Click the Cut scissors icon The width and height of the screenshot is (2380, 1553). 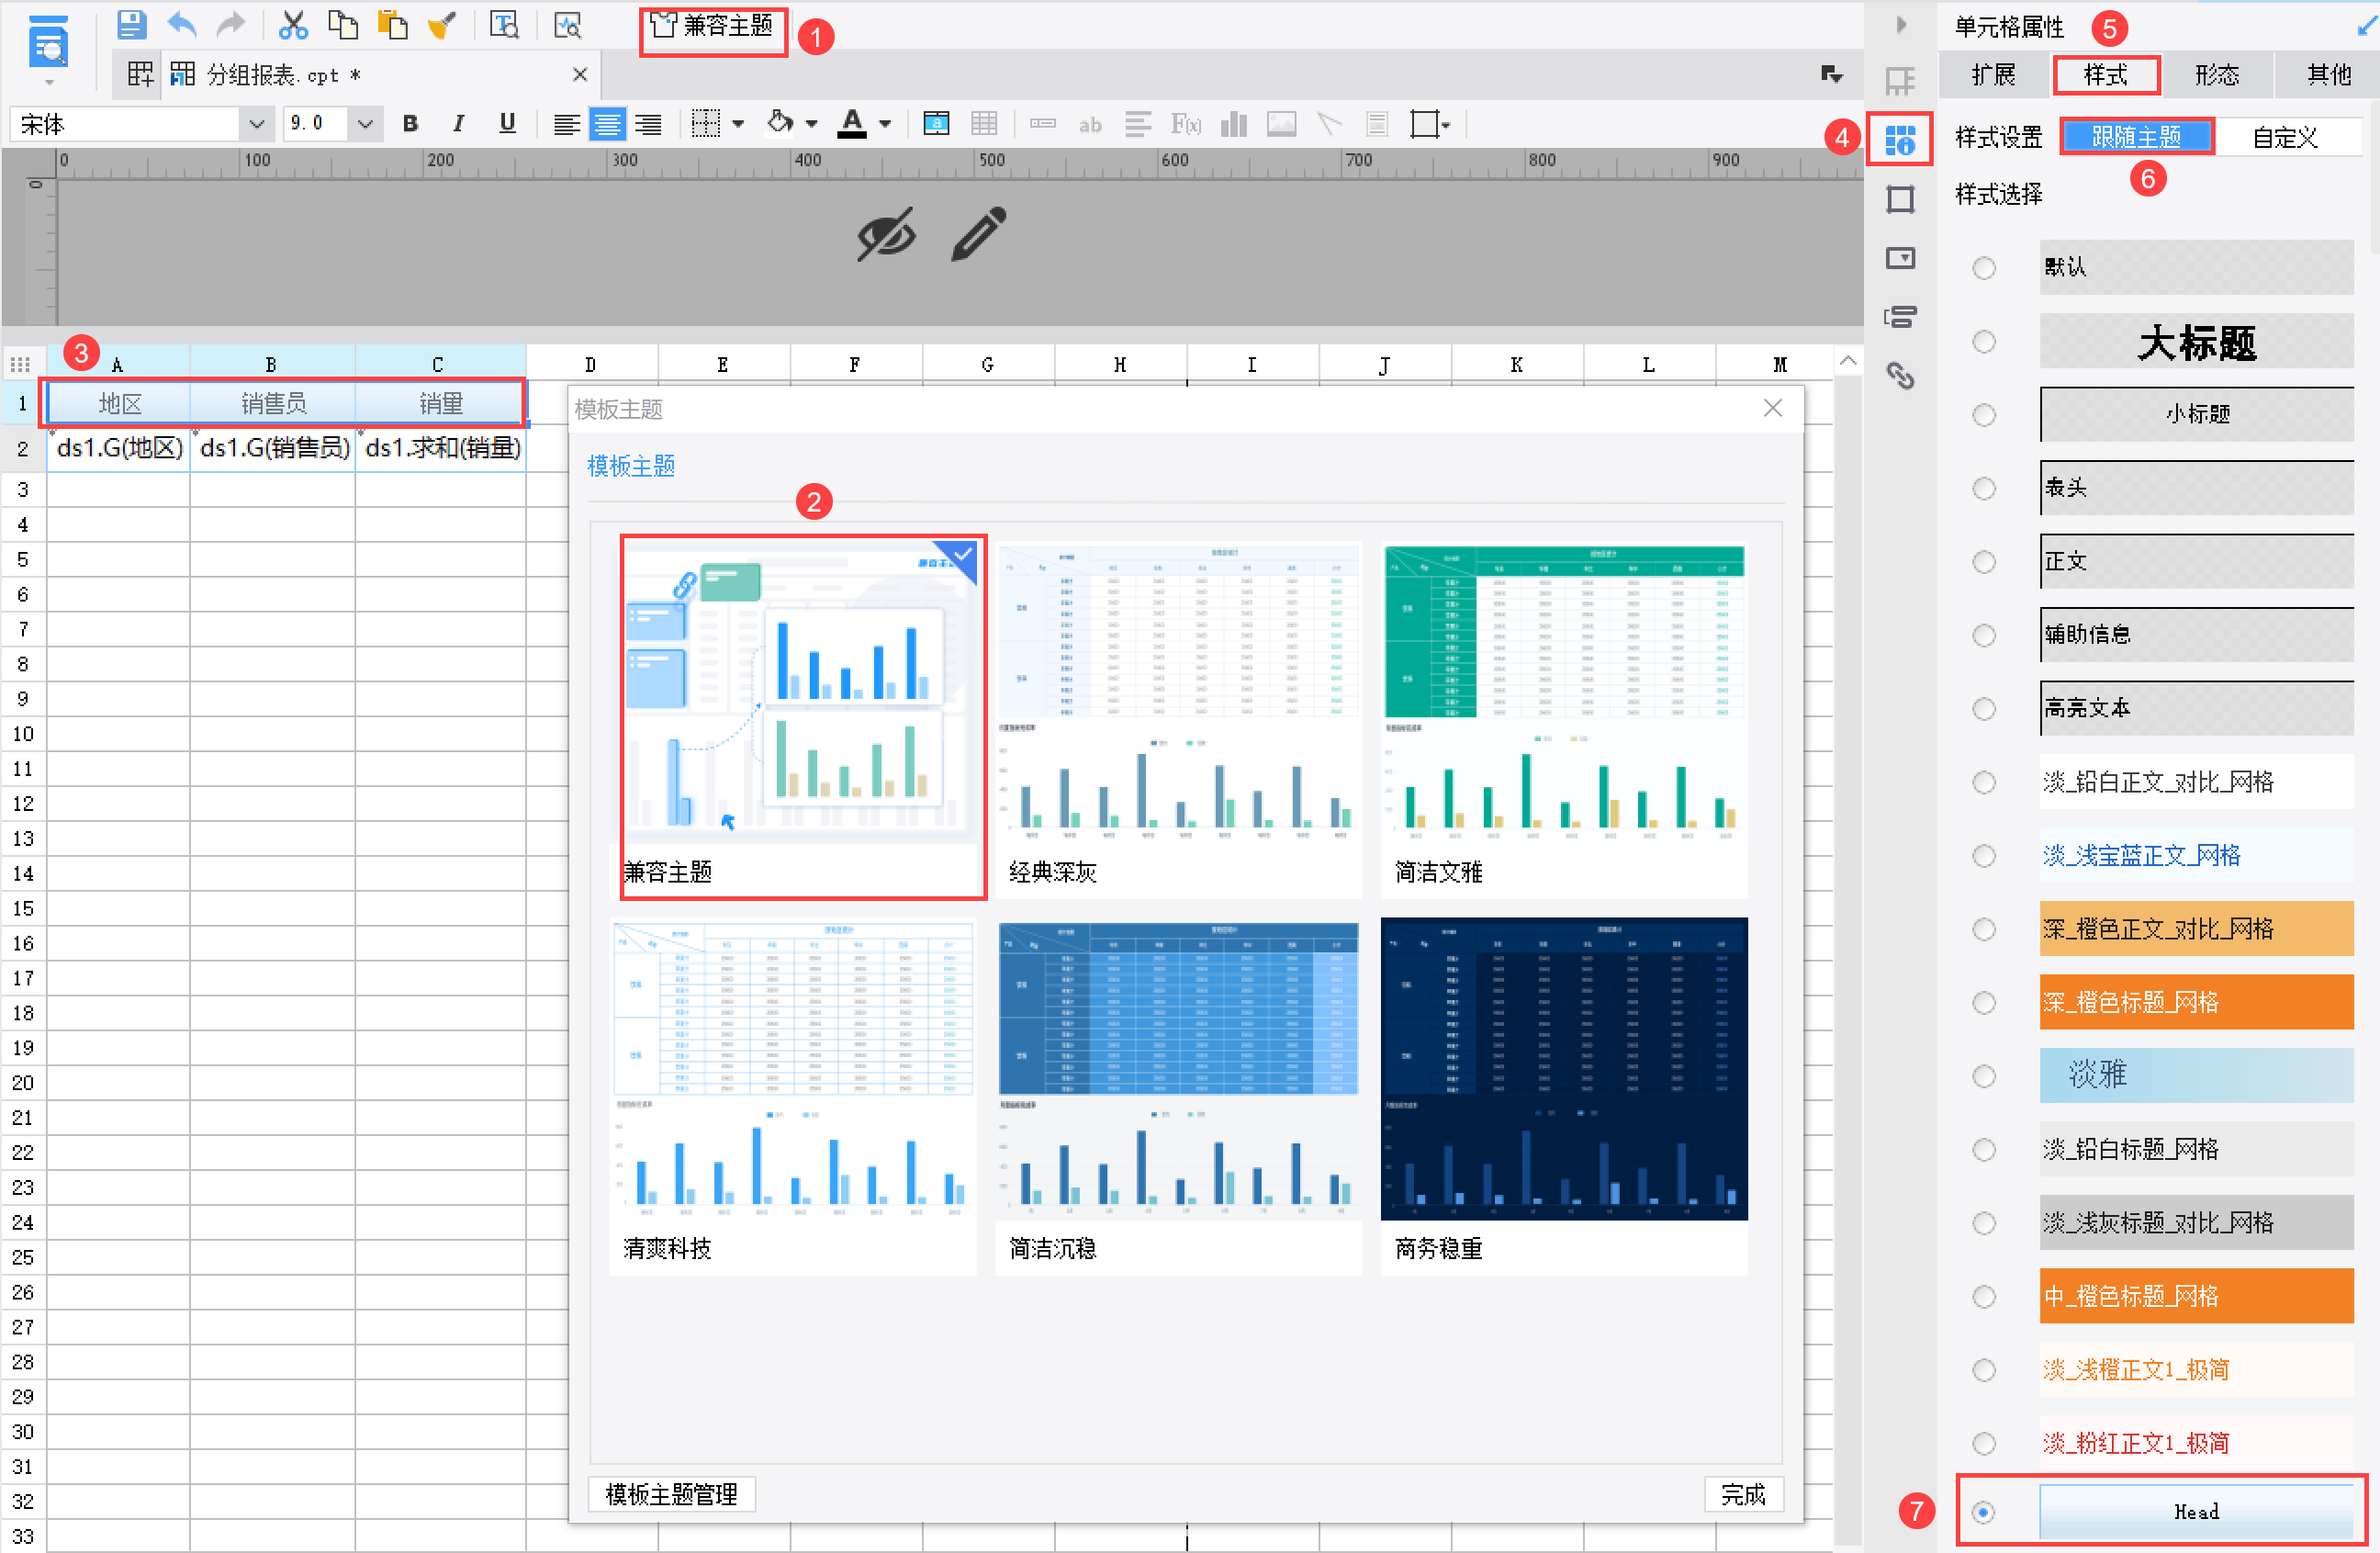tap(292, 24)
